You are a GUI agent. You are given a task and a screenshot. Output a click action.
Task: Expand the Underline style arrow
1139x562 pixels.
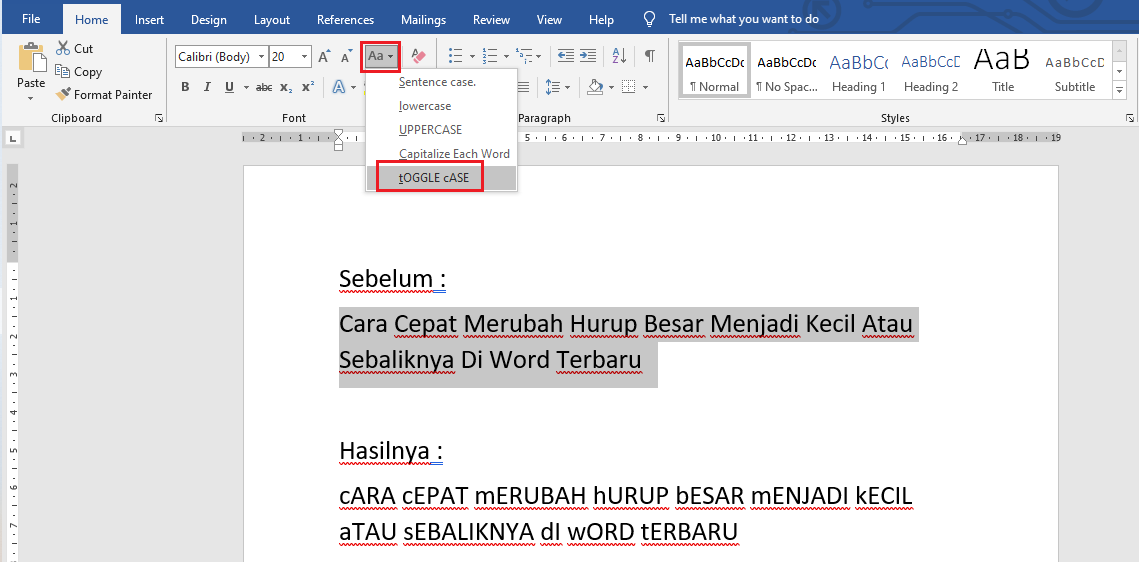coord(246,87)
